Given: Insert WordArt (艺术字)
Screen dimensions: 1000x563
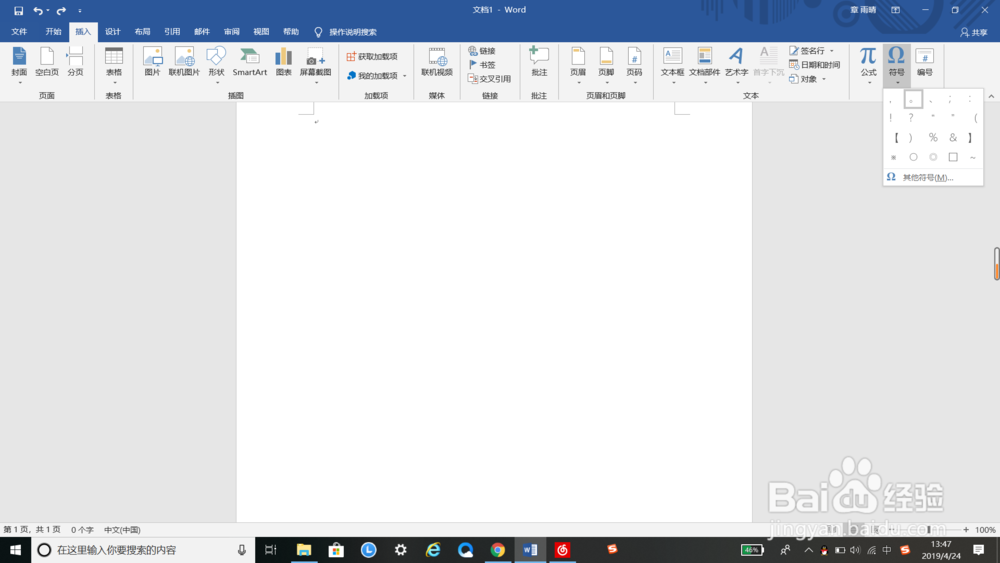Looking at the screenshot, I should [x=737, y=64].
